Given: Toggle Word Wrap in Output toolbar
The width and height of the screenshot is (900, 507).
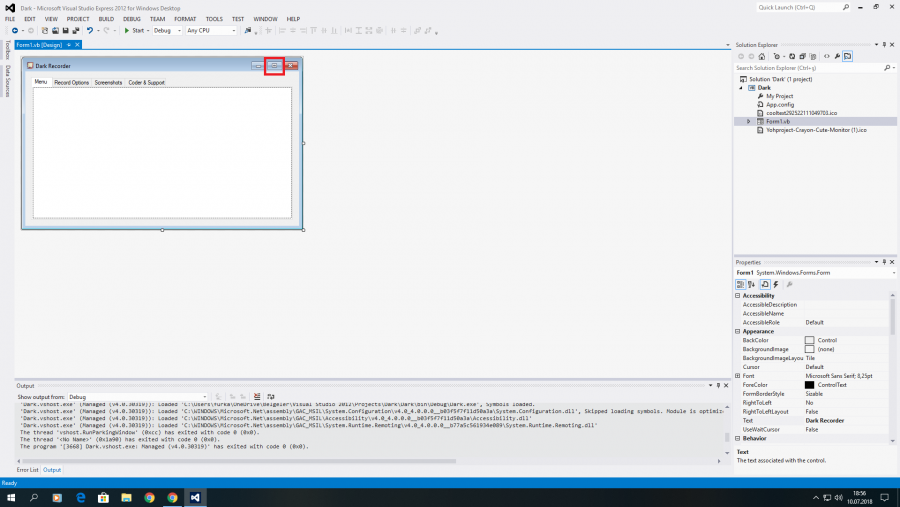Looking at the screenshot, I should point(271,397).
